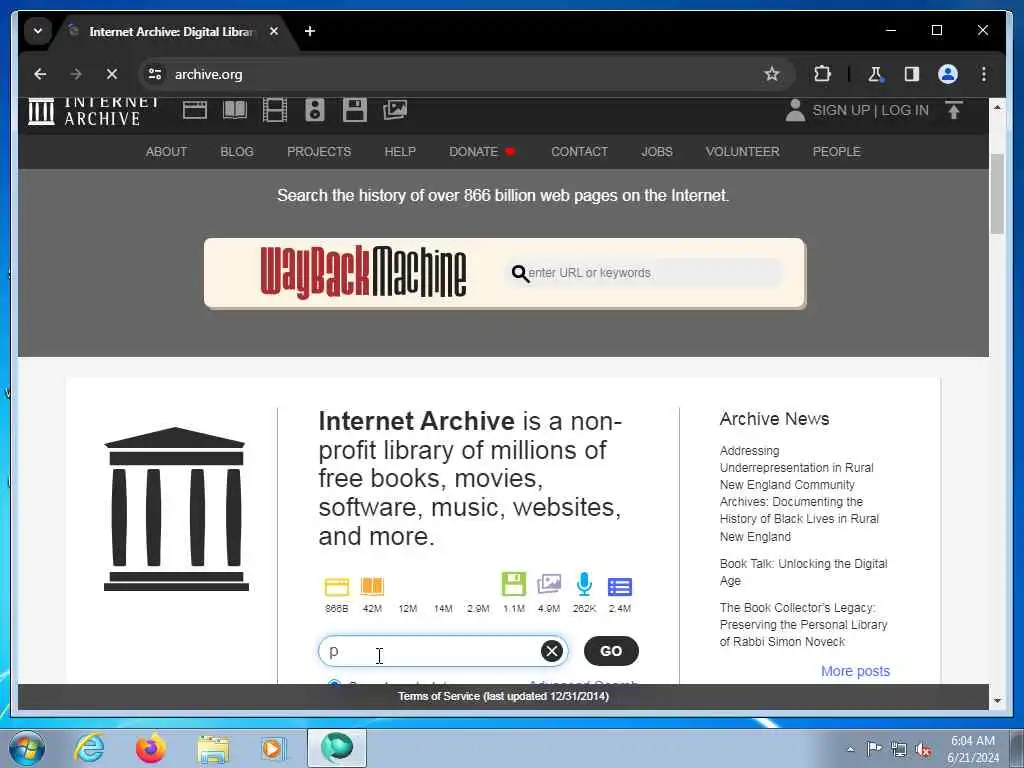1024x768 pixels.
Task: Open the Terms of Service notice
Action: [504, 696]
